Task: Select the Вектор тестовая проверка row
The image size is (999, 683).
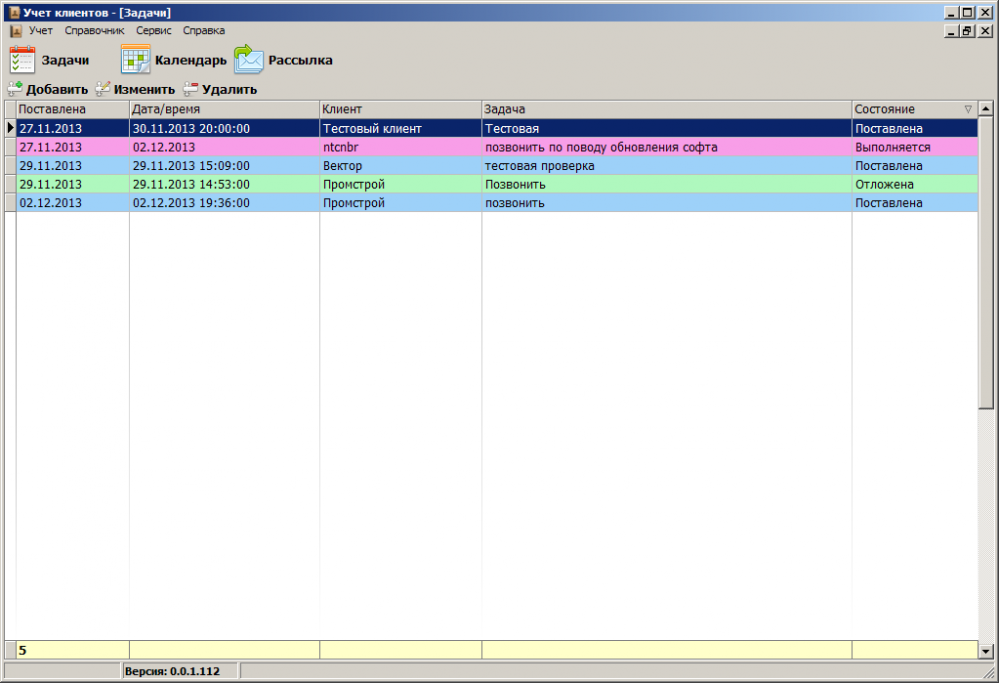Action: (x=497, y=166)
